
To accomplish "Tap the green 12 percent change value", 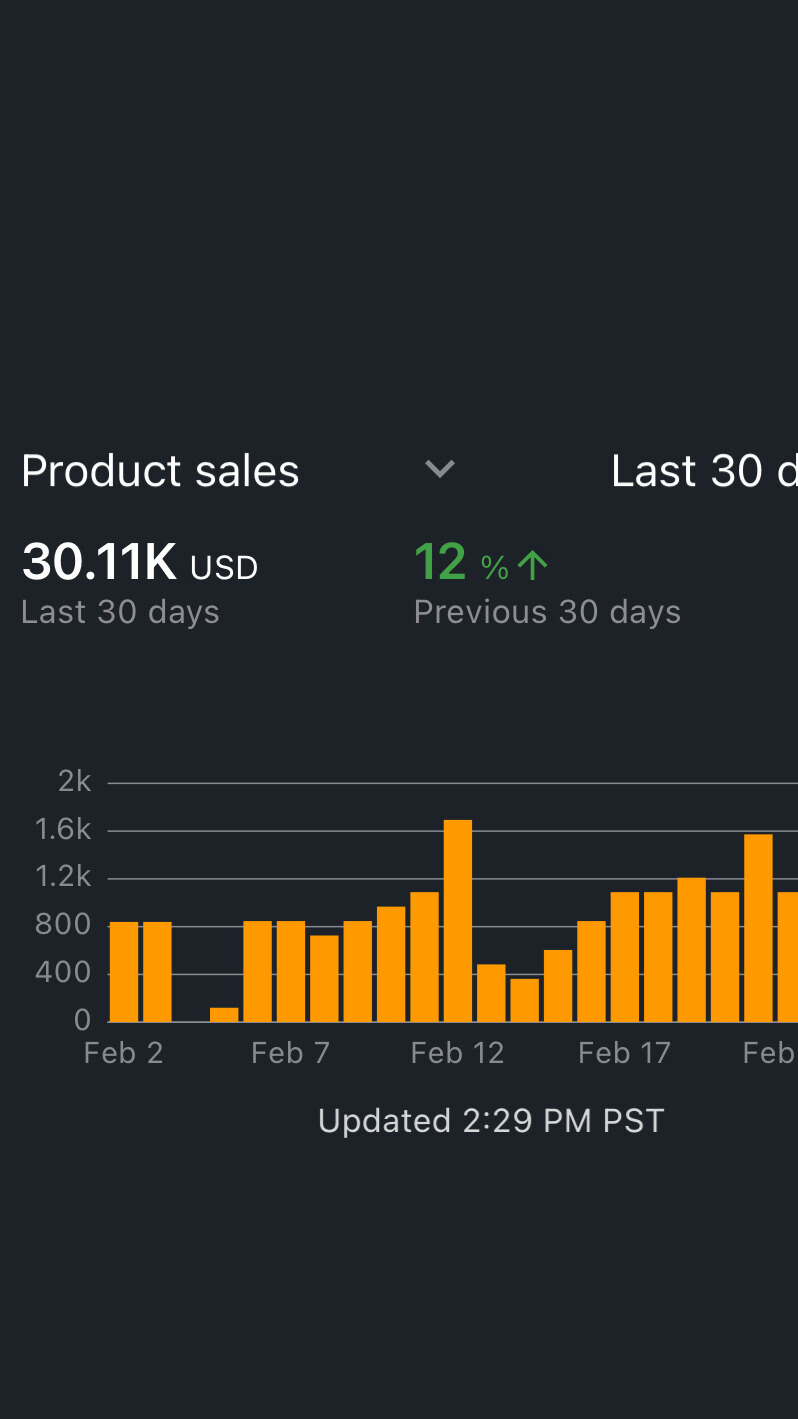I will (441, 563).
